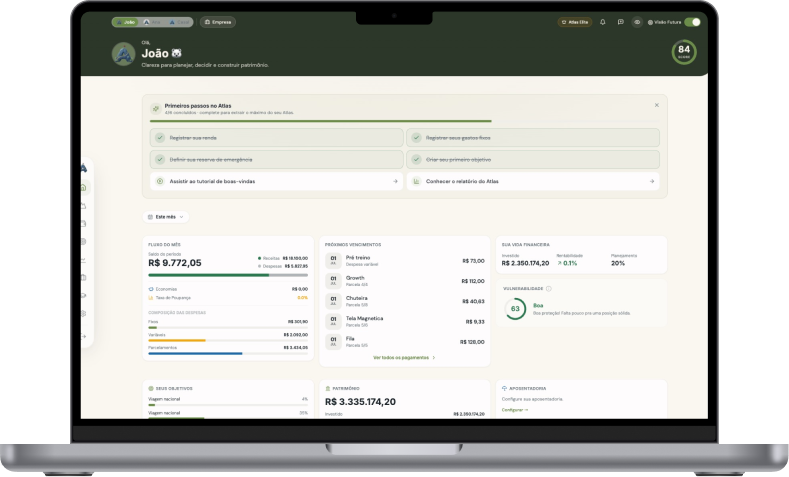Toggle value visibility with the eye icon
Screen dimensions: 789x477
pos(637,22)
